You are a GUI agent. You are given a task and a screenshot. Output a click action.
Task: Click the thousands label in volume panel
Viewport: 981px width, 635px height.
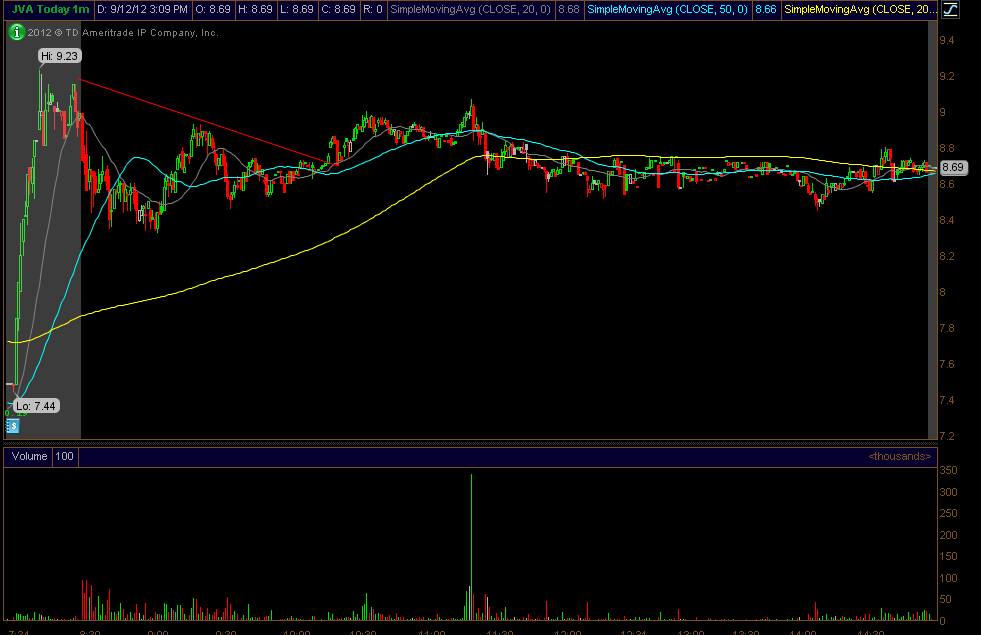tap(899, 457)
